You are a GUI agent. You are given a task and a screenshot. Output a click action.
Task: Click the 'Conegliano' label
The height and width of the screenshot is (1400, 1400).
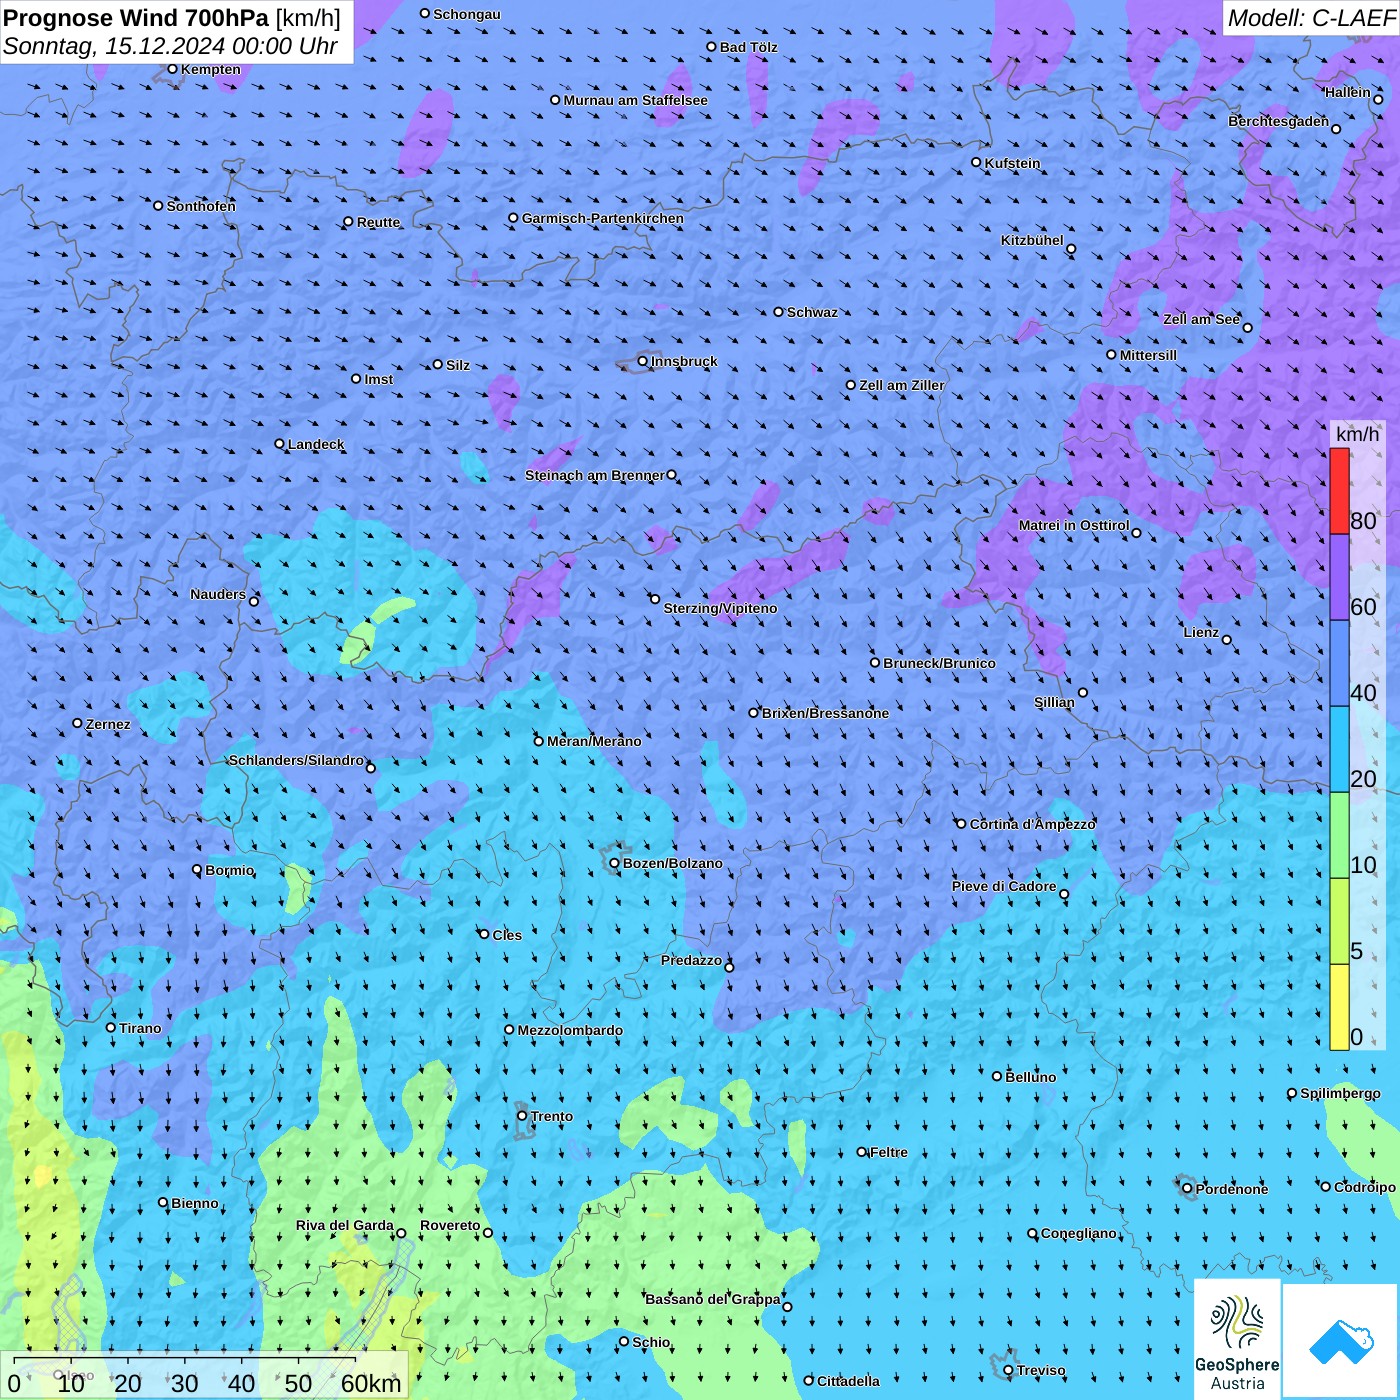pyautogui.click(x=1079, y=1233)
